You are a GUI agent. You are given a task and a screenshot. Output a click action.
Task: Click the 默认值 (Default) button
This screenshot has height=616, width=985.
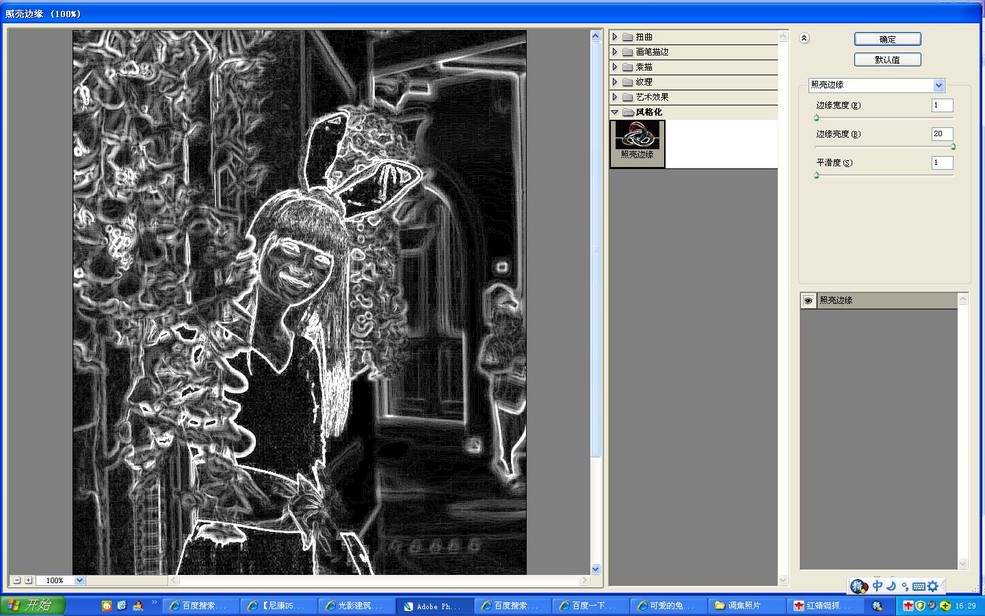[x=886, y=58]
